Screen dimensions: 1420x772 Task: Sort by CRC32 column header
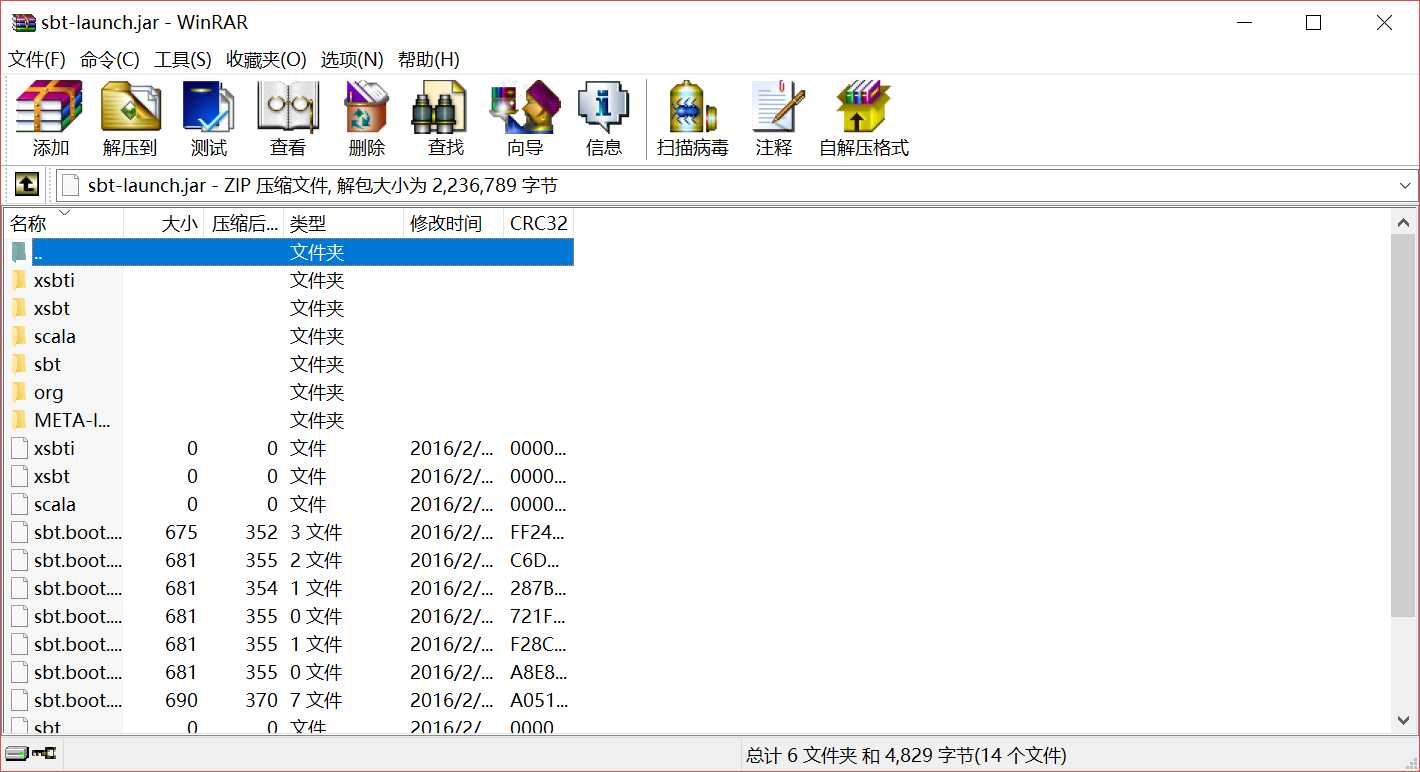pos(539,223)
